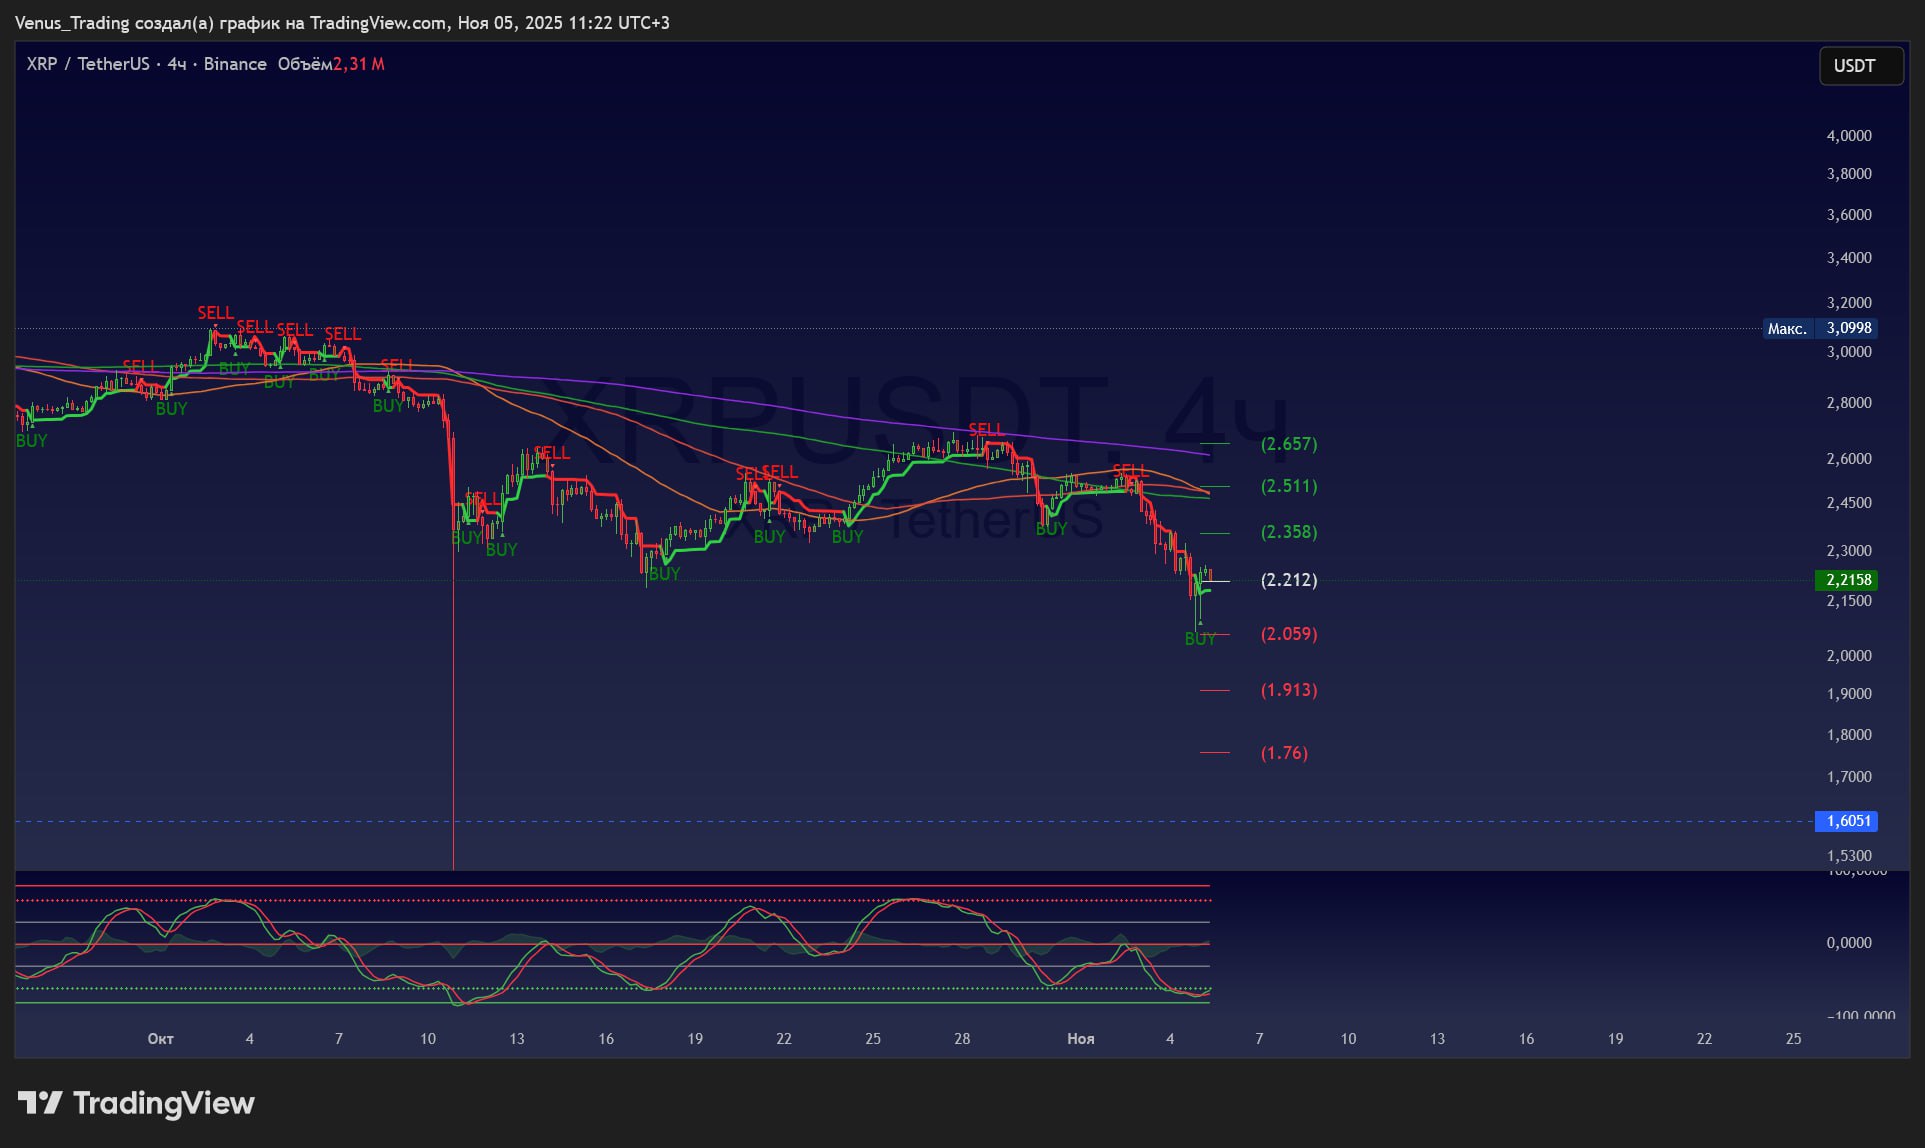Click the (2.358) target level label
The image size is (1925, 1148).
[x=1288, y=532]
